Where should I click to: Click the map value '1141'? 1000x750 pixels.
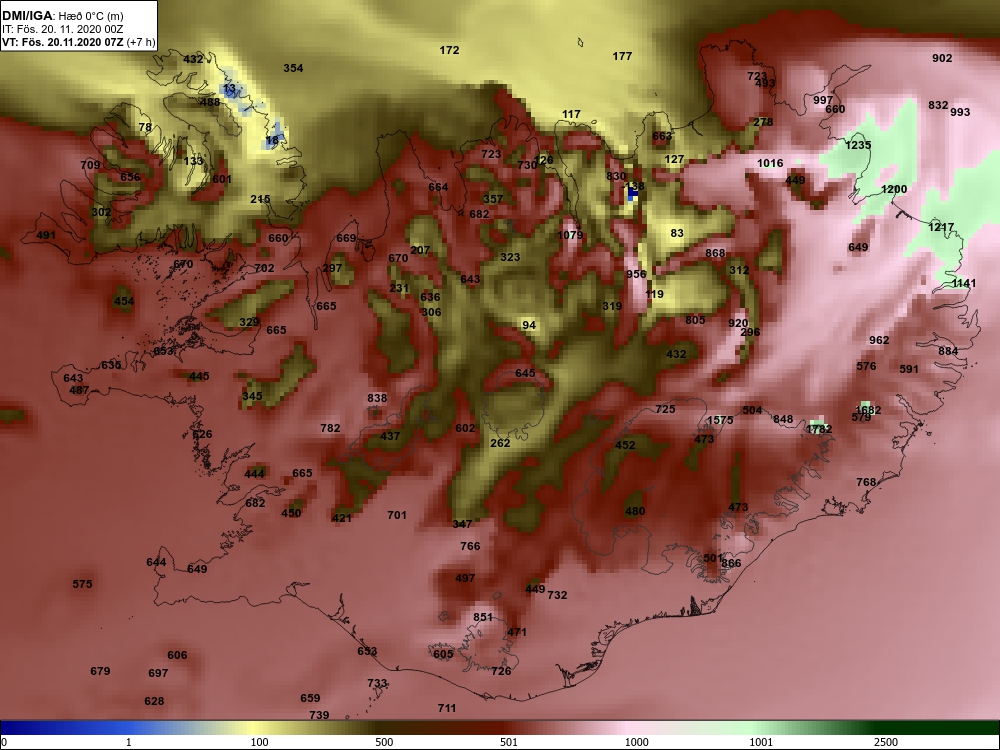963,283
